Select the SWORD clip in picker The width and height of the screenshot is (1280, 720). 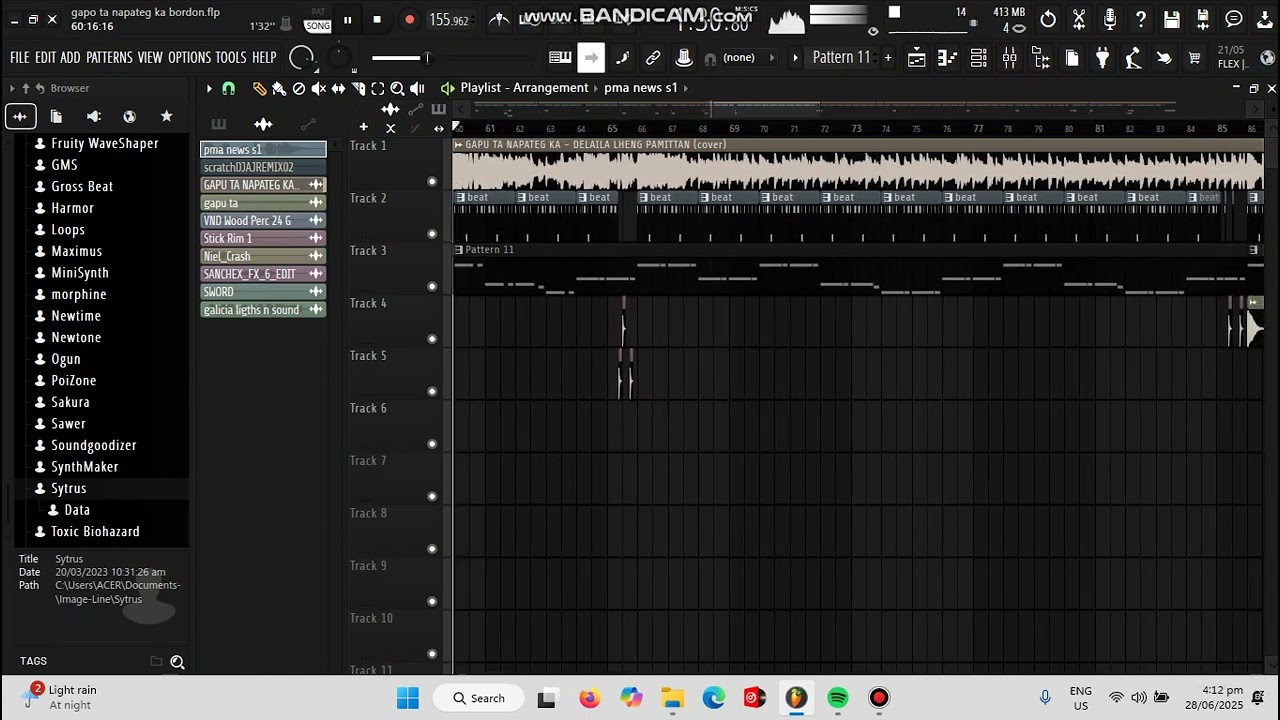pyautogui.click(x=263, y=292)
